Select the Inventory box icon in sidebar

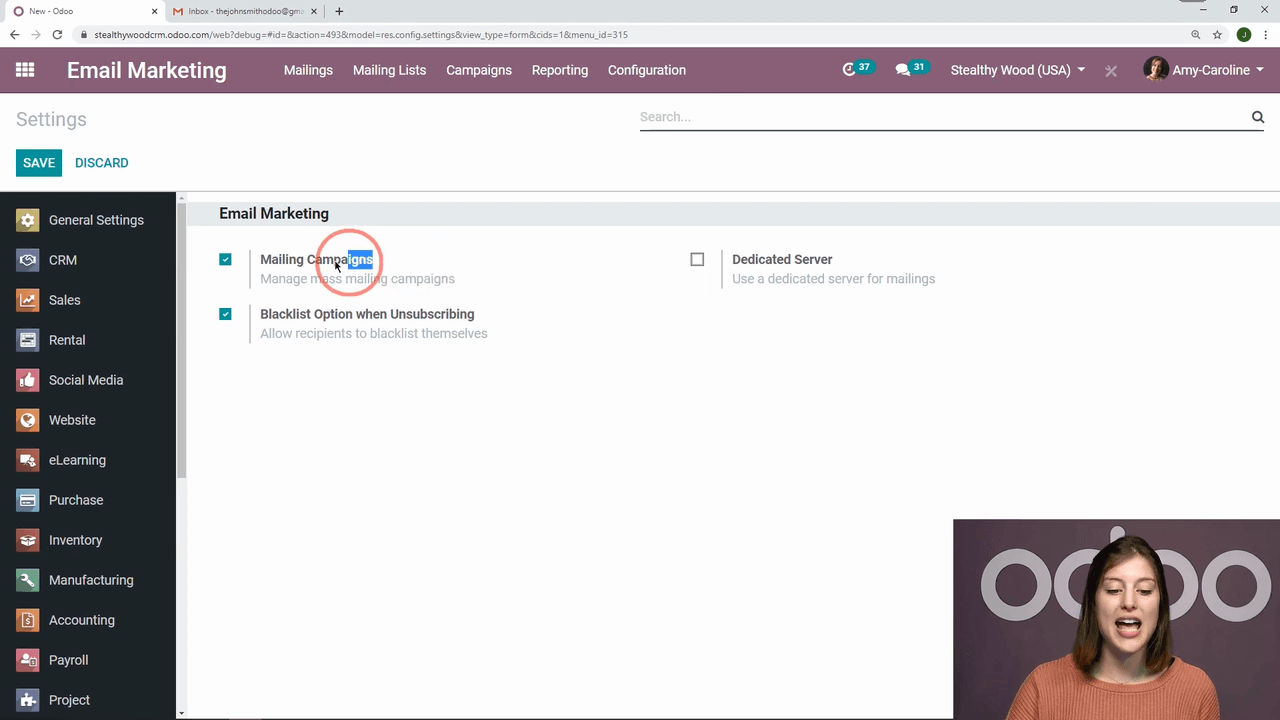28,540
